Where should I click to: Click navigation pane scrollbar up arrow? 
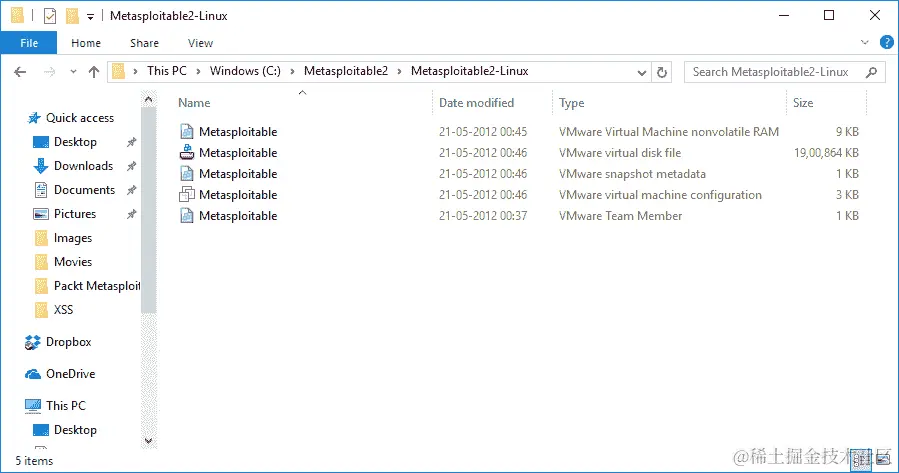(x=148, y=100)
